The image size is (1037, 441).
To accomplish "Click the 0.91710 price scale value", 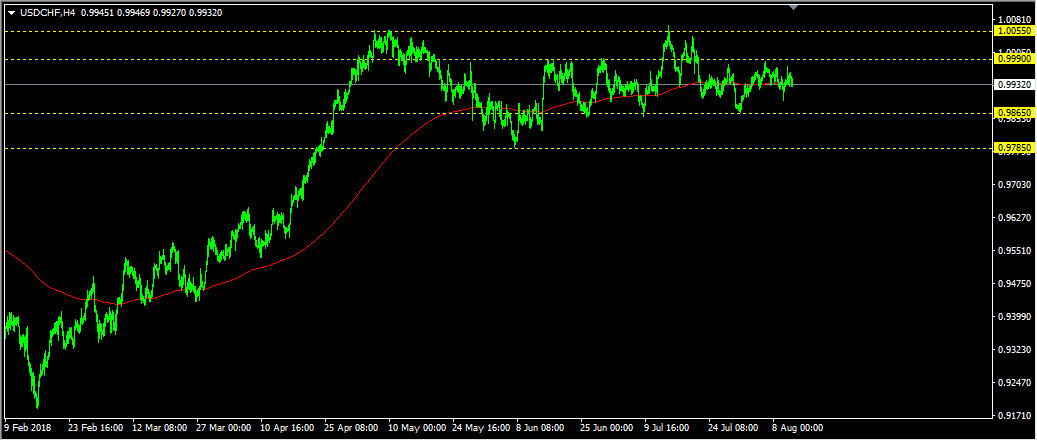I will (1014, 416).
